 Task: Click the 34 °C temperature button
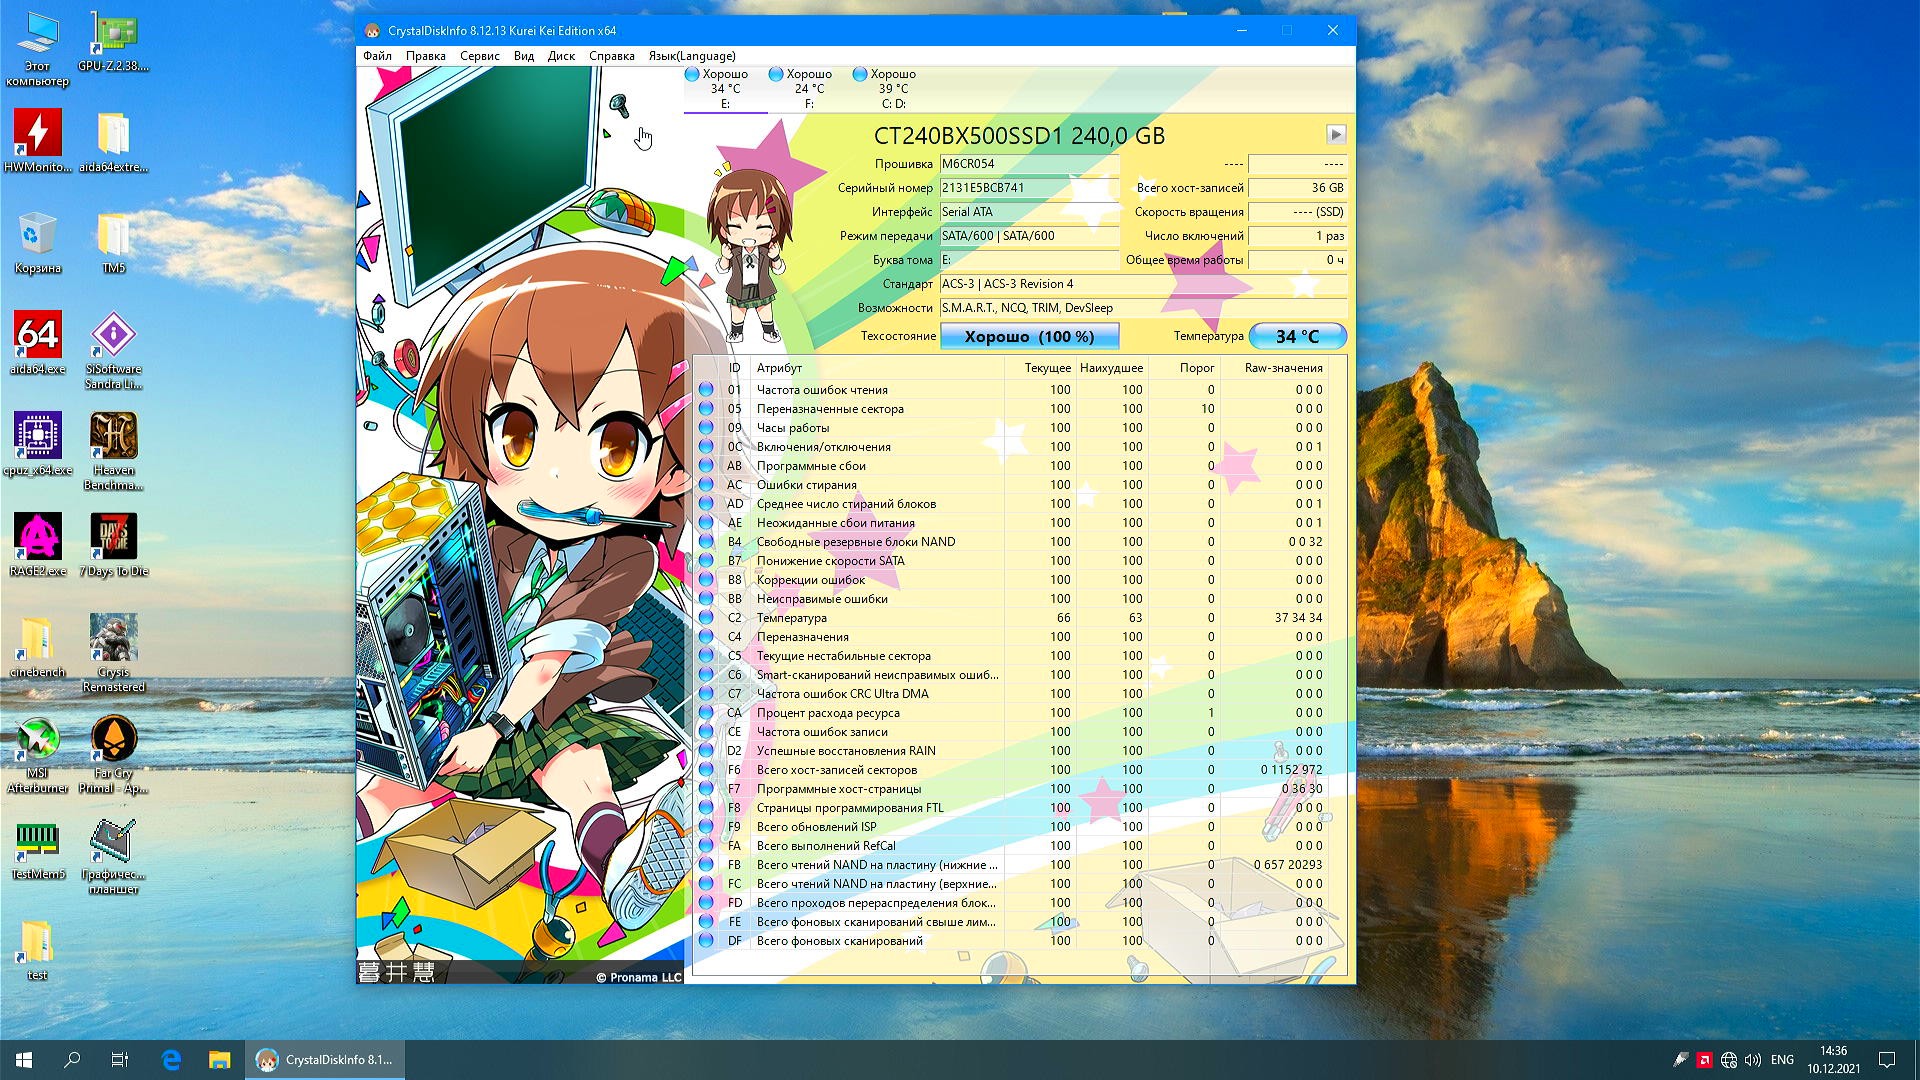click(1297, 336)
